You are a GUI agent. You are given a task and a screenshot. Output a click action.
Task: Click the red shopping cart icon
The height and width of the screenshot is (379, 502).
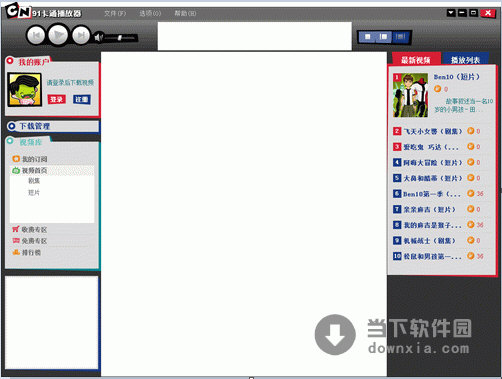tap(16, 229)
